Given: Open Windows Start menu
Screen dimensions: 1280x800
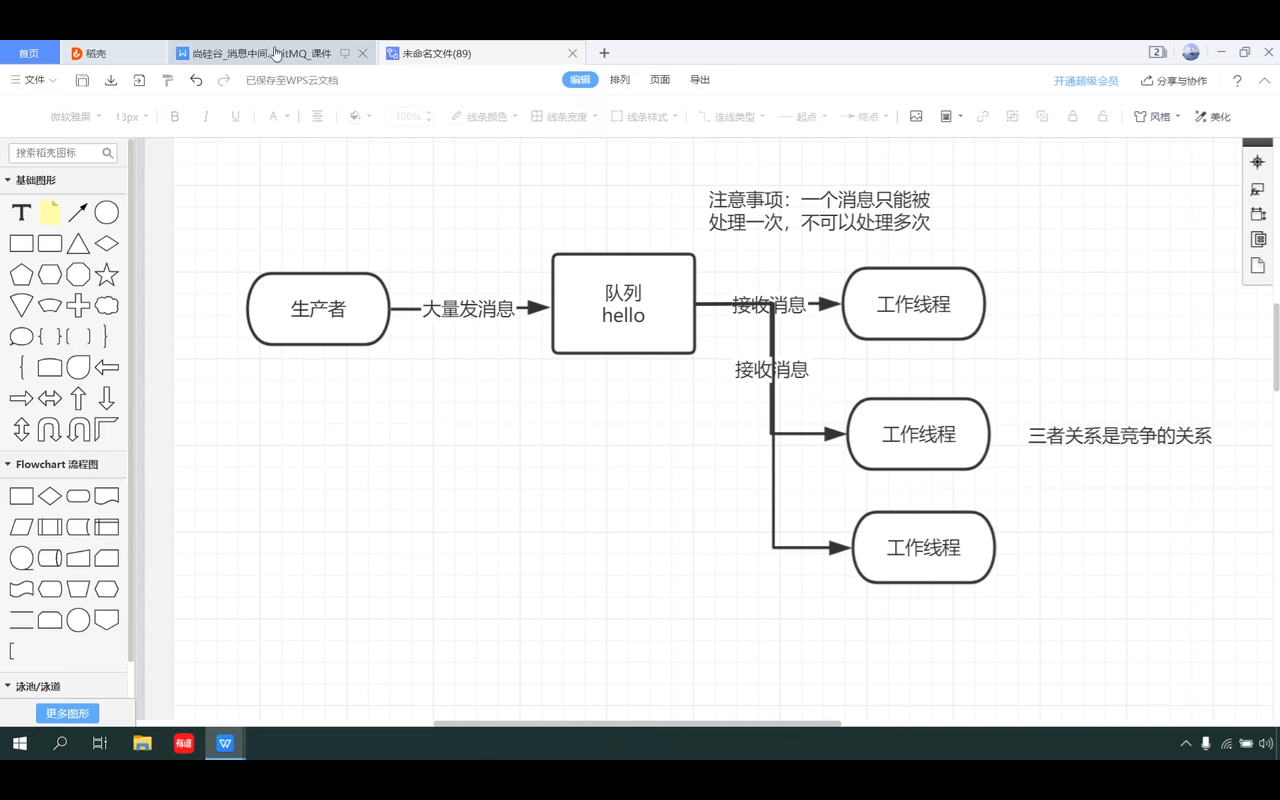Looking at the screenshot, I should click(x=19, y=743).
